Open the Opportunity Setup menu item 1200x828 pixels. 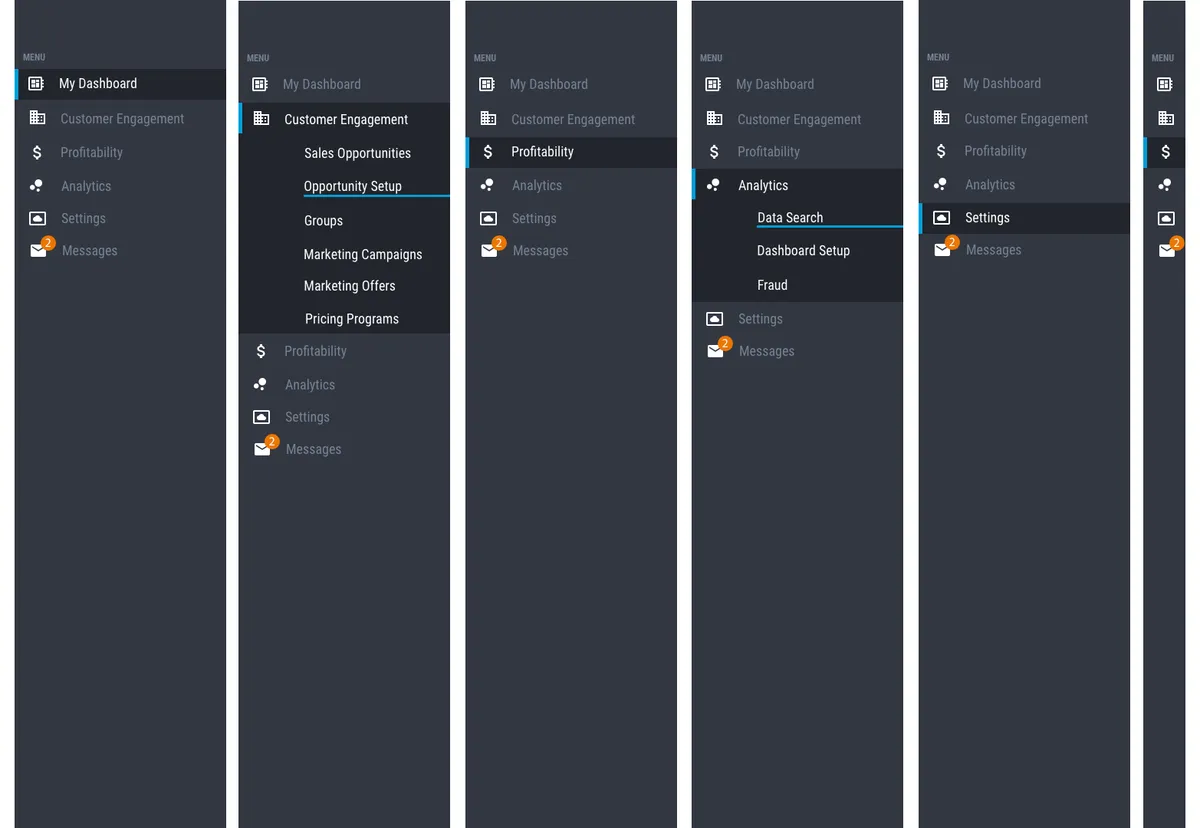click(x=352, y=186)
